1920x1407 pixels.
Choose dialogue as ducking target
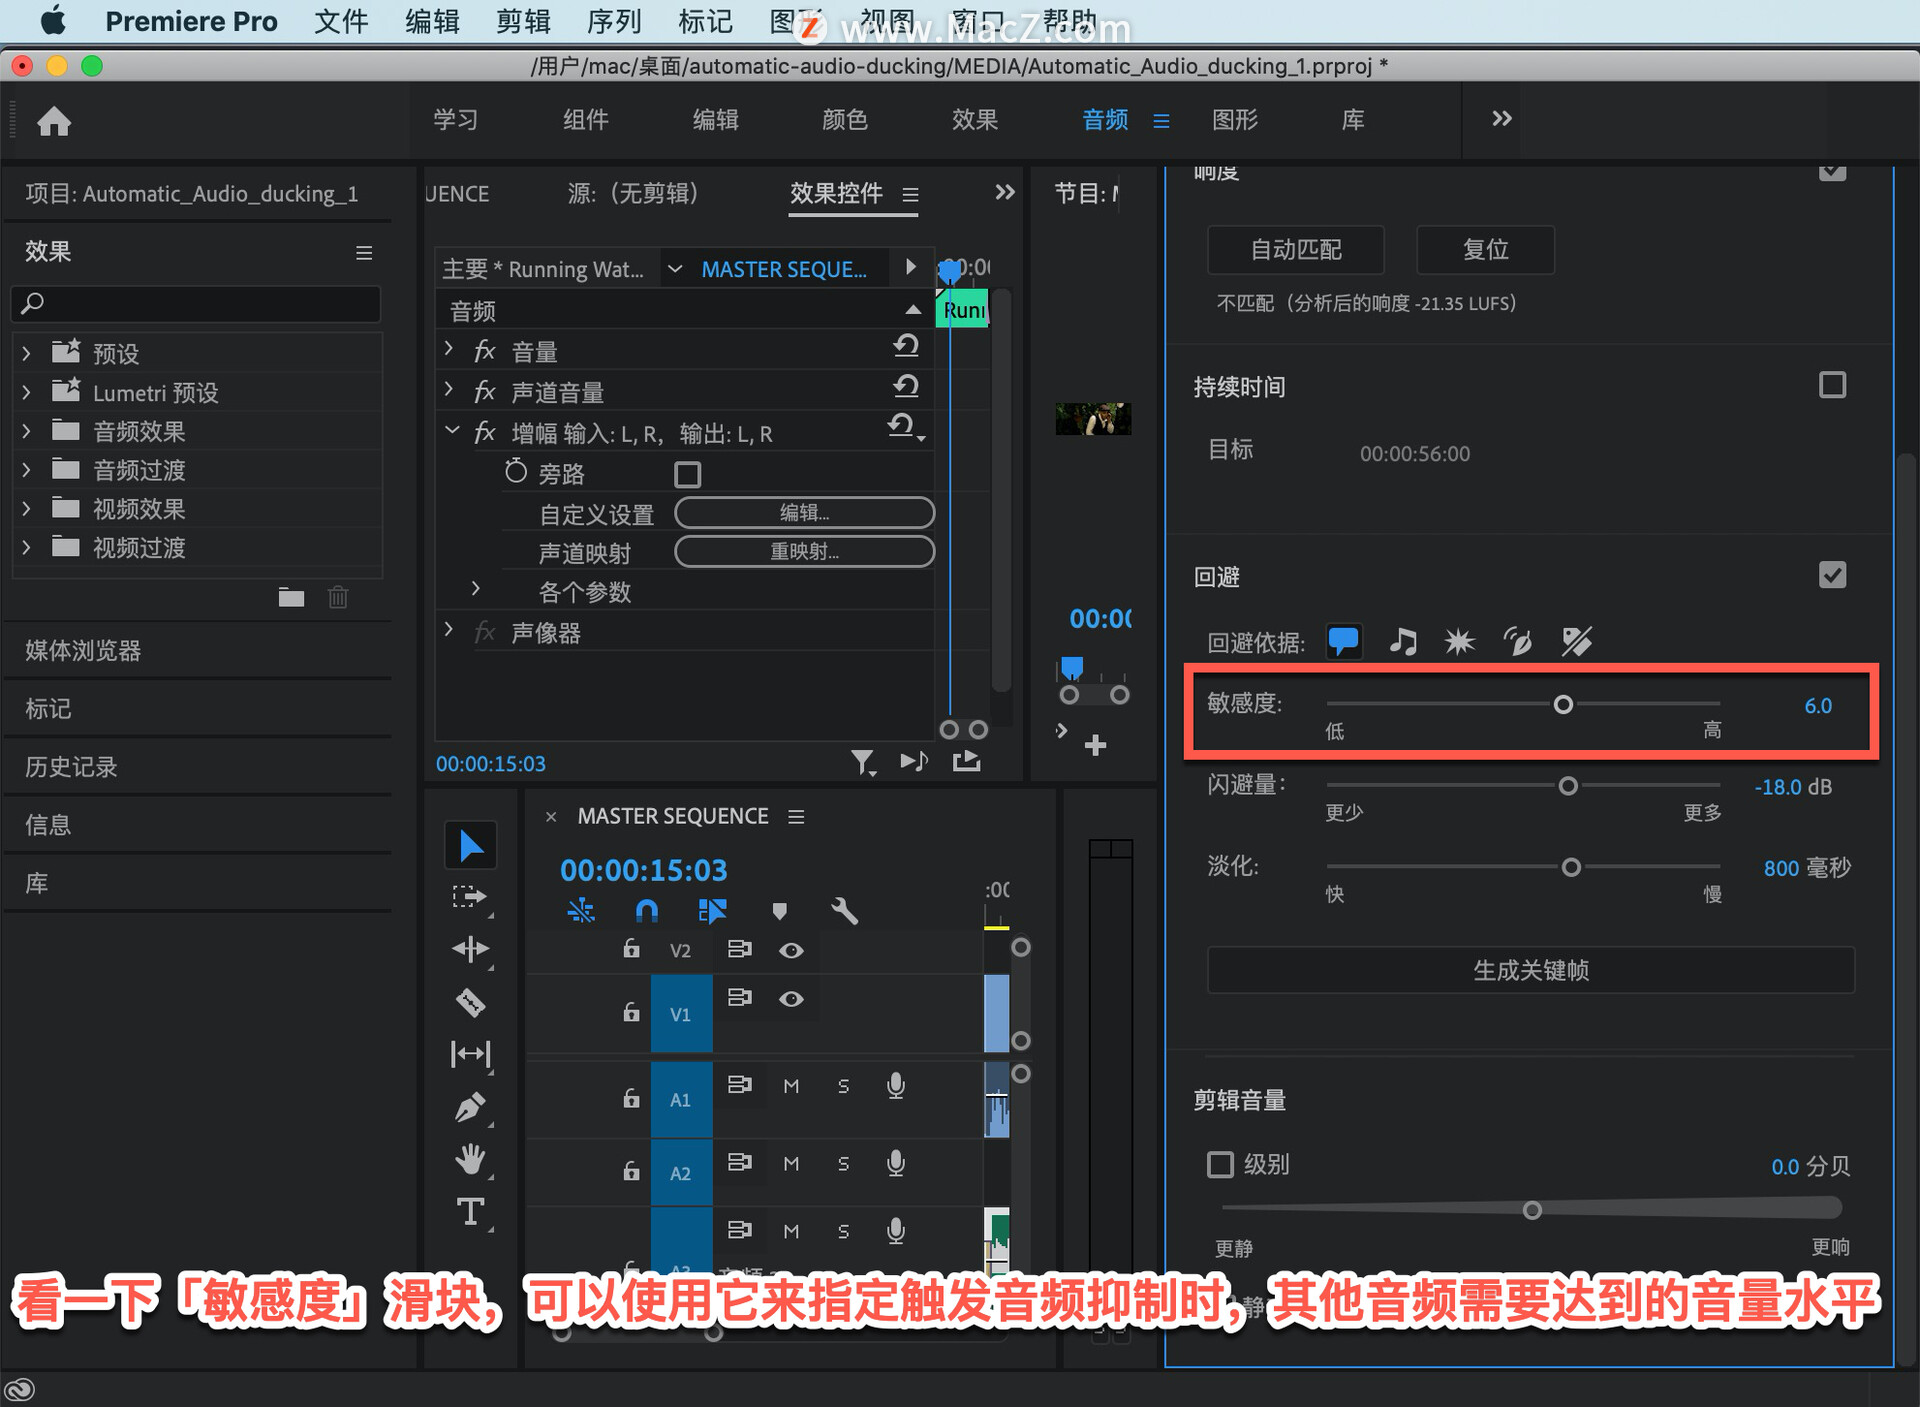point(1343,641)
